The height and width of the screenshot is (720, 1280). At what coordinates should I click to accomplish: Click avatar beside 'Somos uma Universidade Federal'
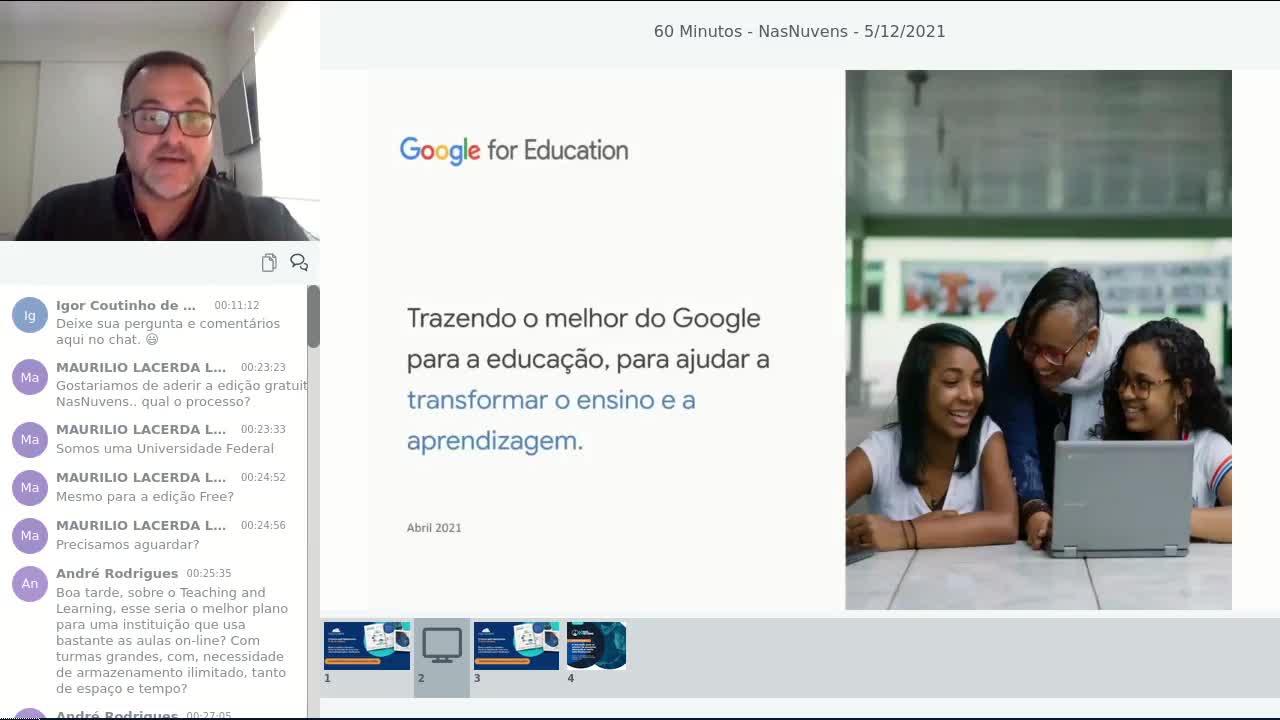(x=30, y=439)
